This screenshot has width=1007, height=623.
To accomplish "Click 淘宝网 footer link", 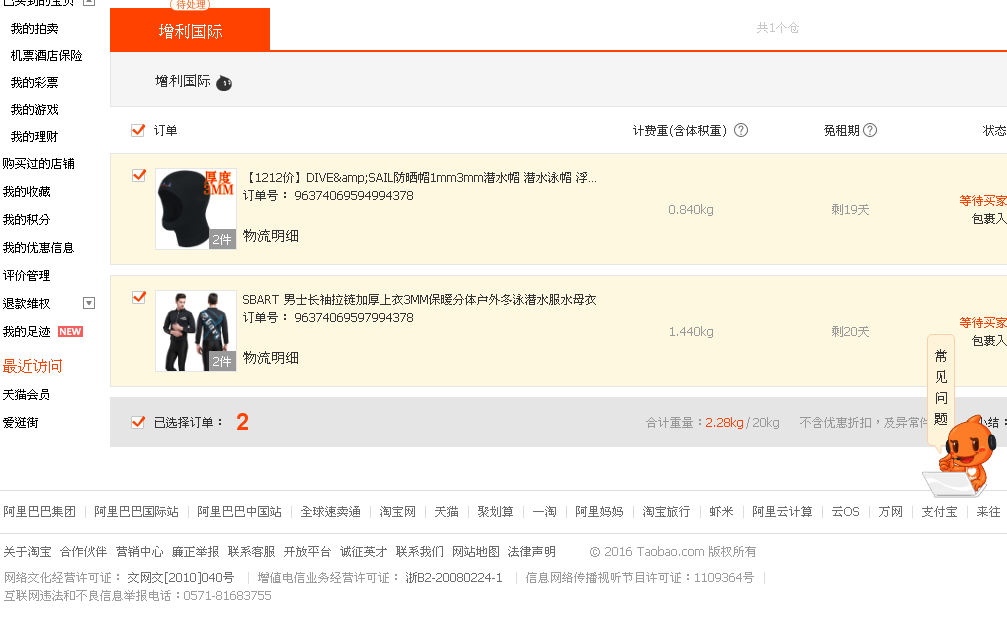I will click(x=398, y=512).
